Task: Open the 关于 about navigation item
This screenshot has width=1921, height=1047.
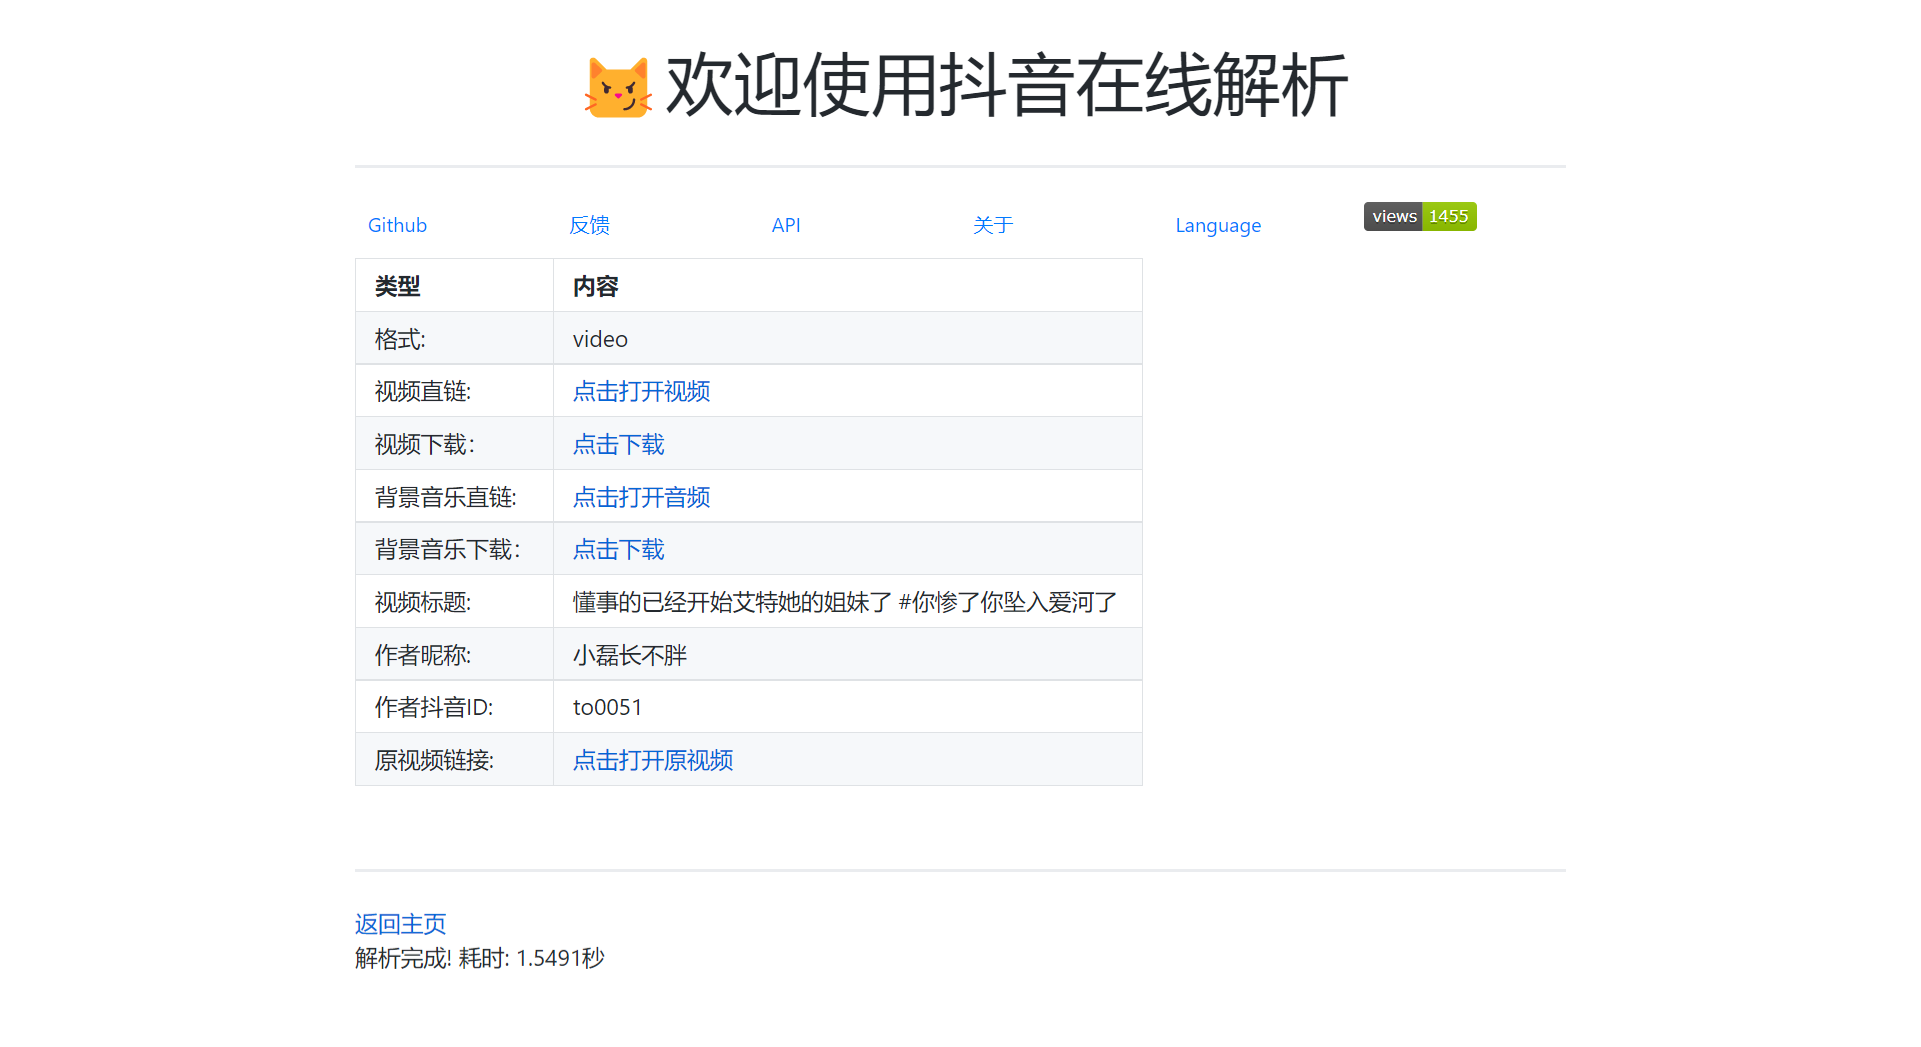Action: (992, 225)
